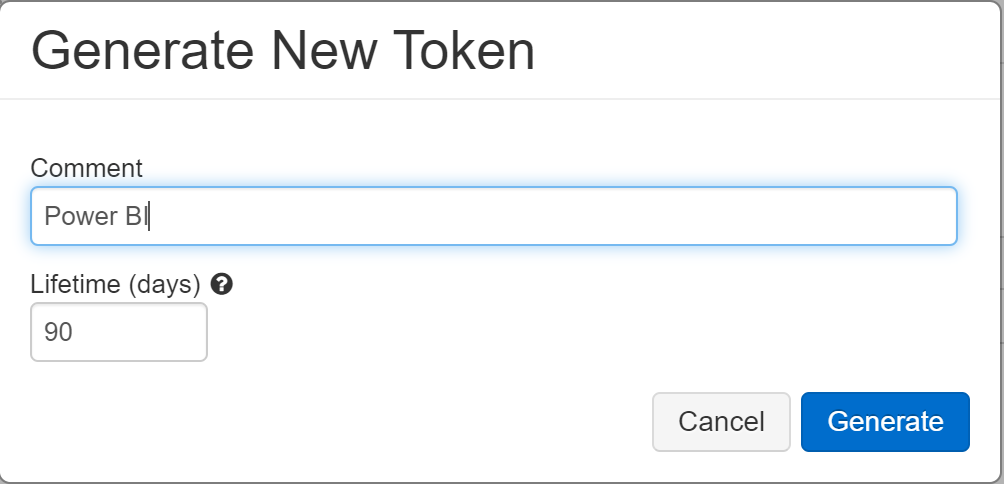Focus the Comment text field
The image size is (1004, 484).
494,216
